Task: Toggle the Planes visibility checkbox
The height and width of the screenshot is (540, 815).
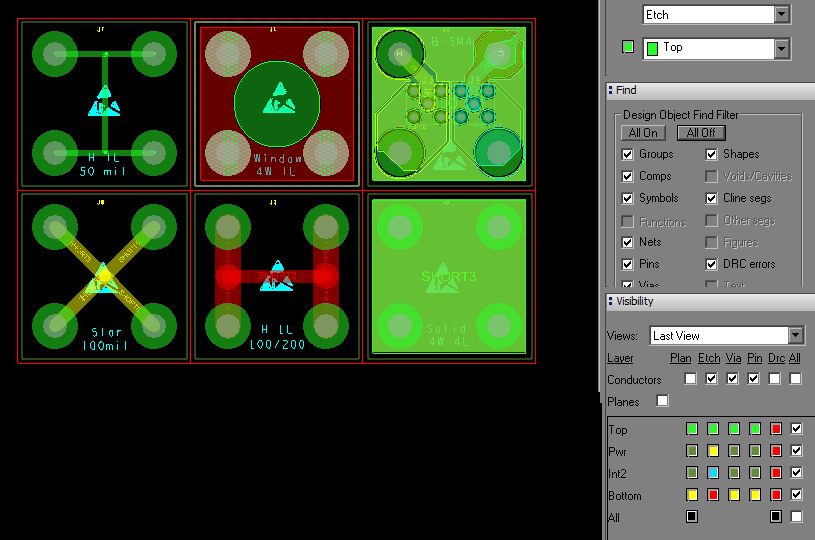Action: [662, 401]
